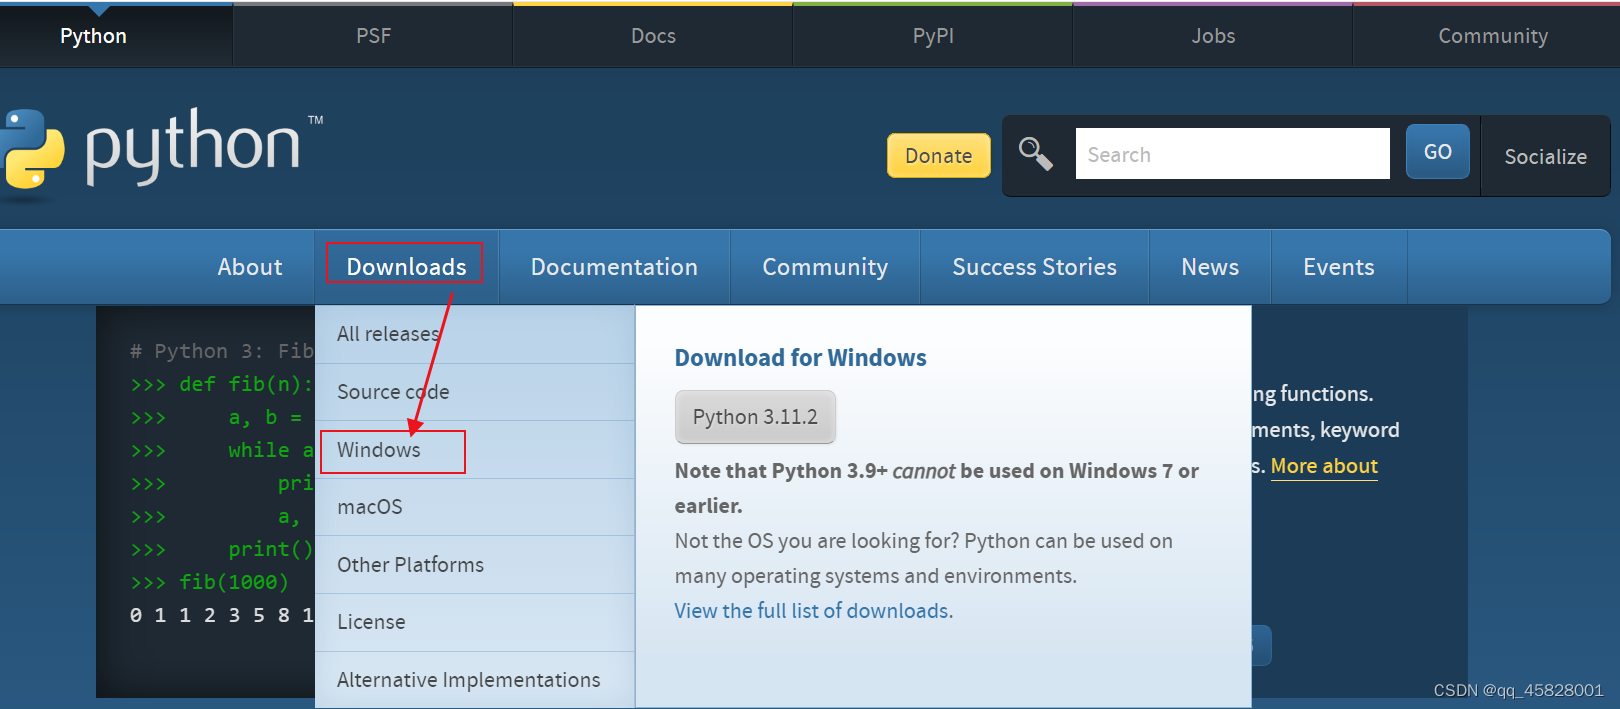Screen dimensions: 1620x709
Task: Follow the 'View the full list of downloads' link
Action: pos(812,611)
